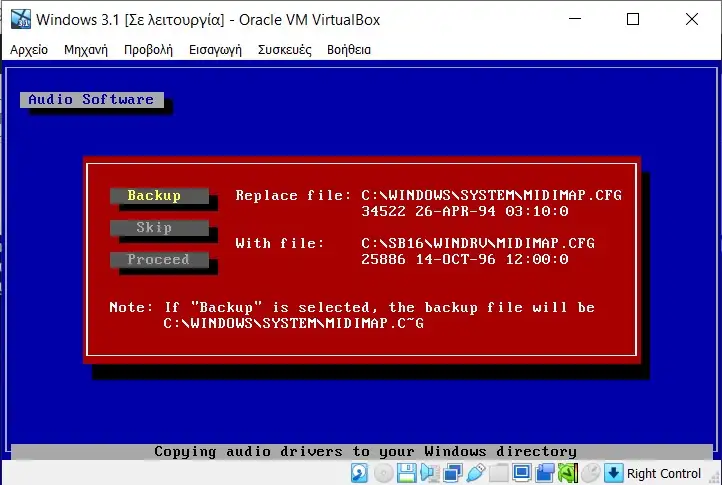Click the network adapters status icon
The width and height of the screenshot is (722, 485).
(453, 473)
